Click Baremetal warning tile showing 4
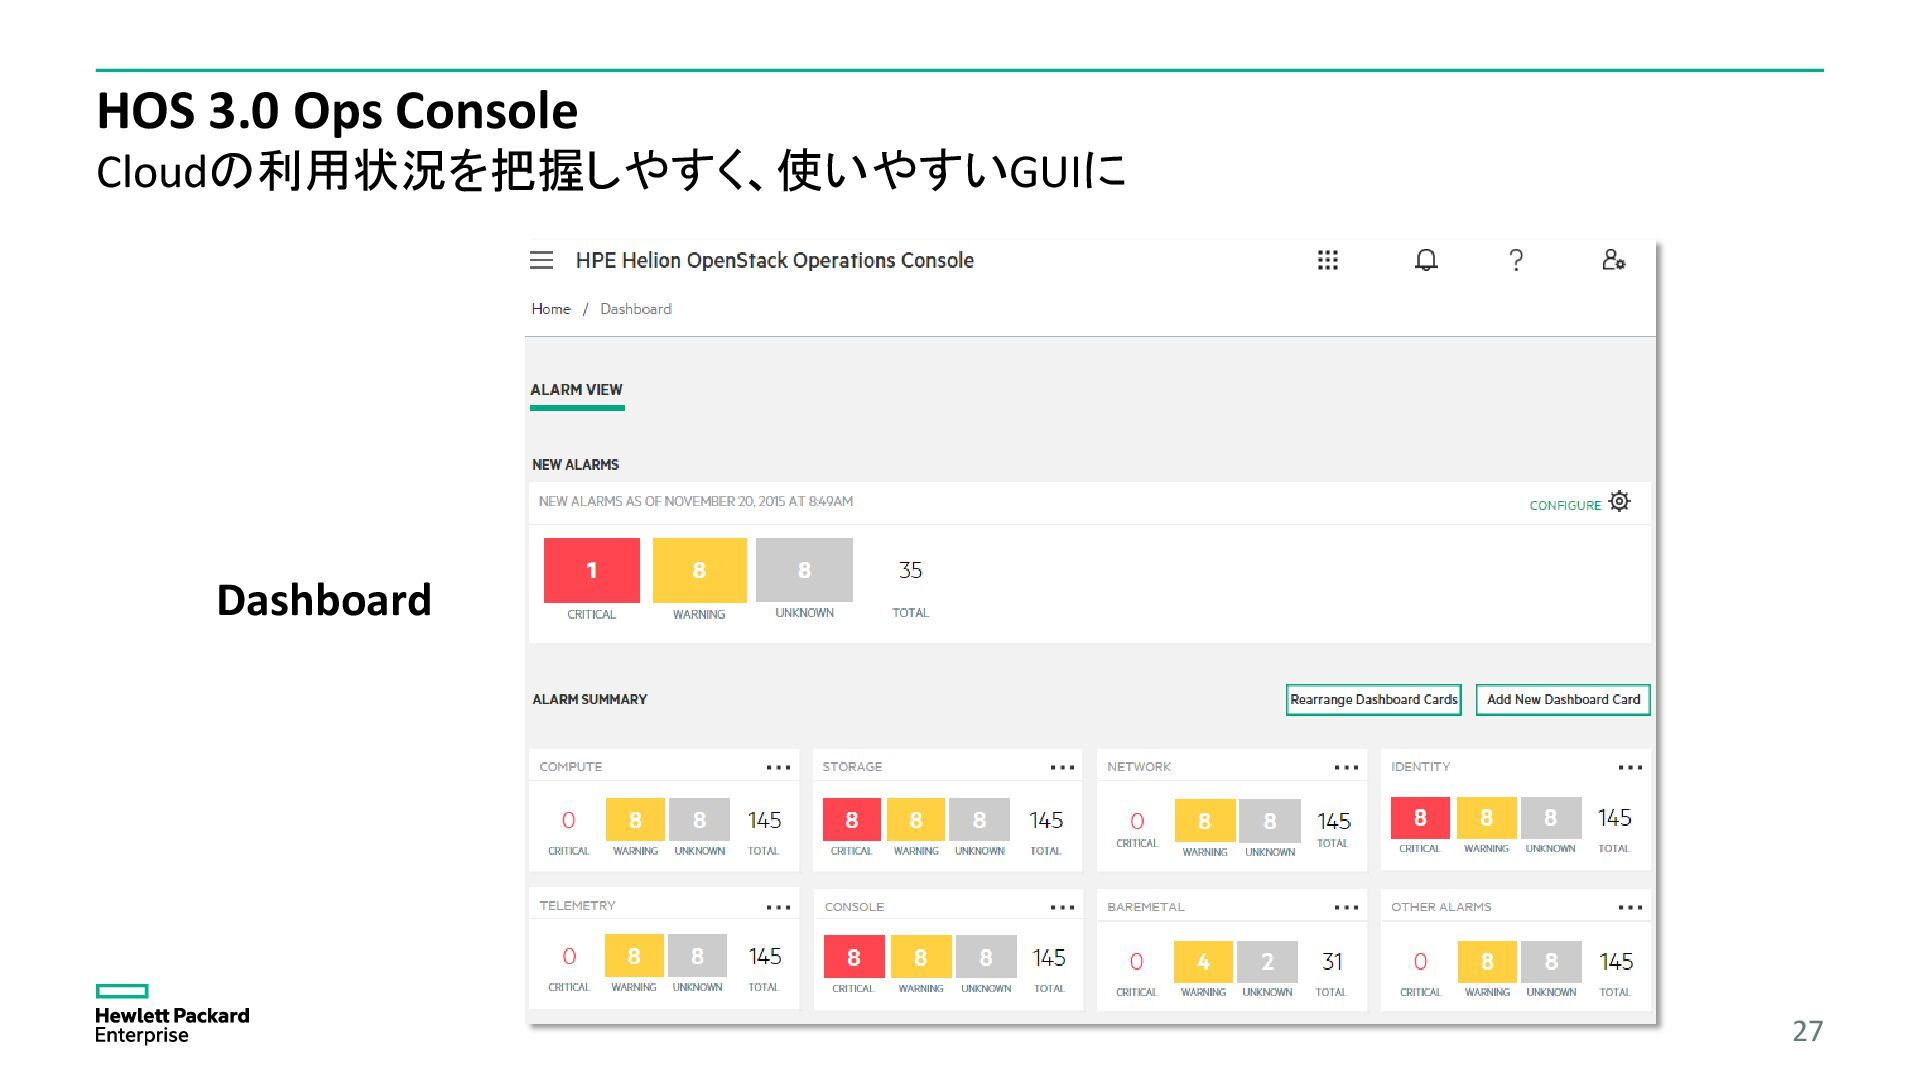This screenshot has height=1080, width=1920. coord(1203,962)
